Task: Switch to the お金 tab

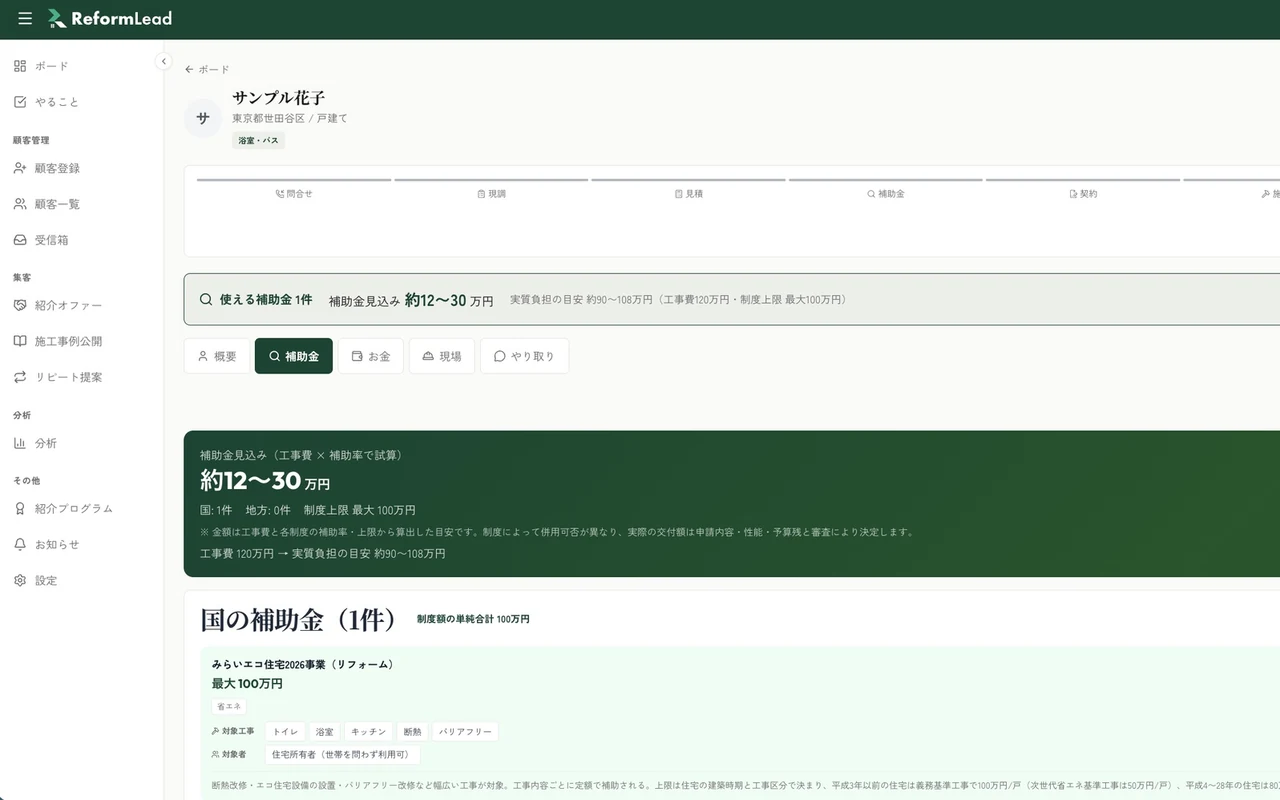Action: point(371,356)
